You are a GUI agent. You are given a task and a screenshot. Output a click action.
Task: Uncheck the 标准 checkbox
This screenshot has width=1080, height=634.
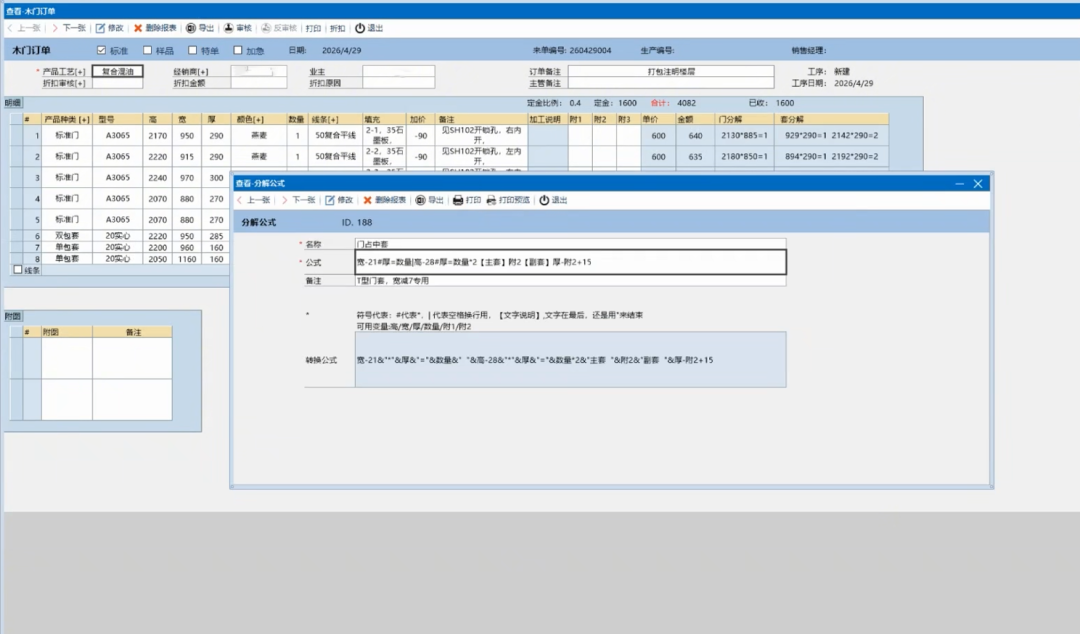click(x=101, y=50)
